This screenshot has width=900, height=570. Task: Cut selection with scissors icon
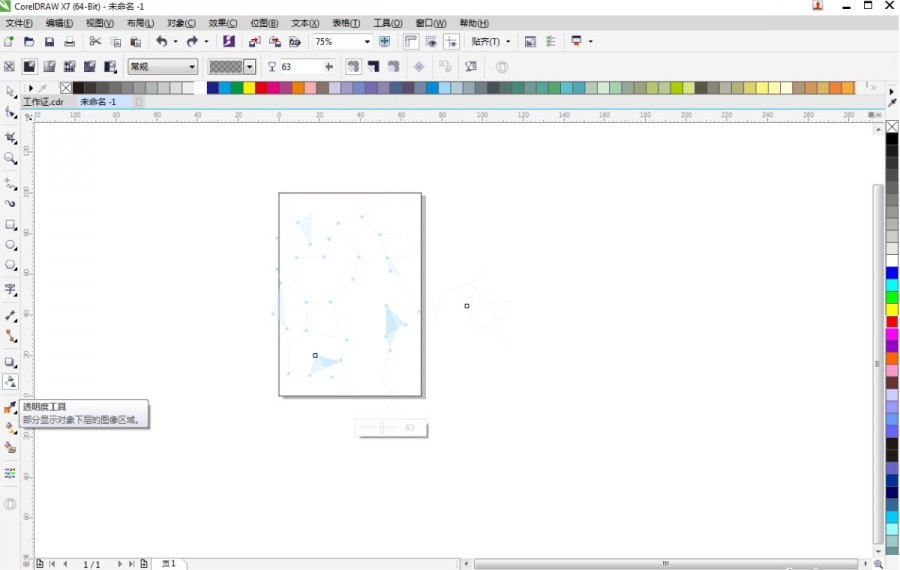[95, 41]
